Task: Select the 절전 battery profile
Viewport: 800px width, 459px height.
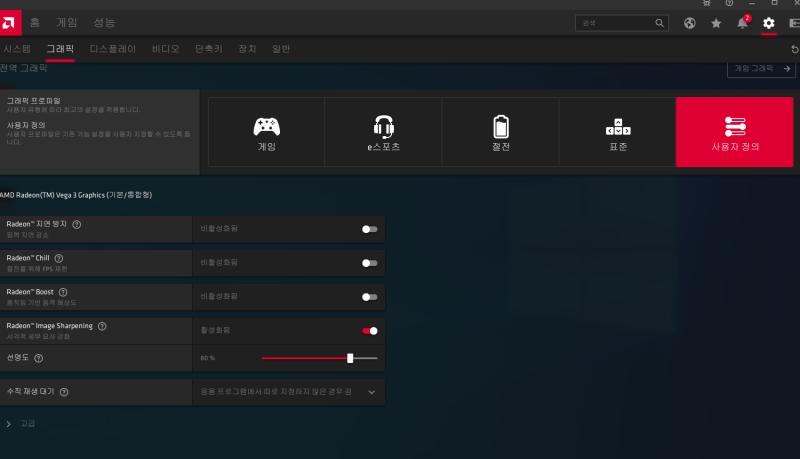Action: [501, 132]
